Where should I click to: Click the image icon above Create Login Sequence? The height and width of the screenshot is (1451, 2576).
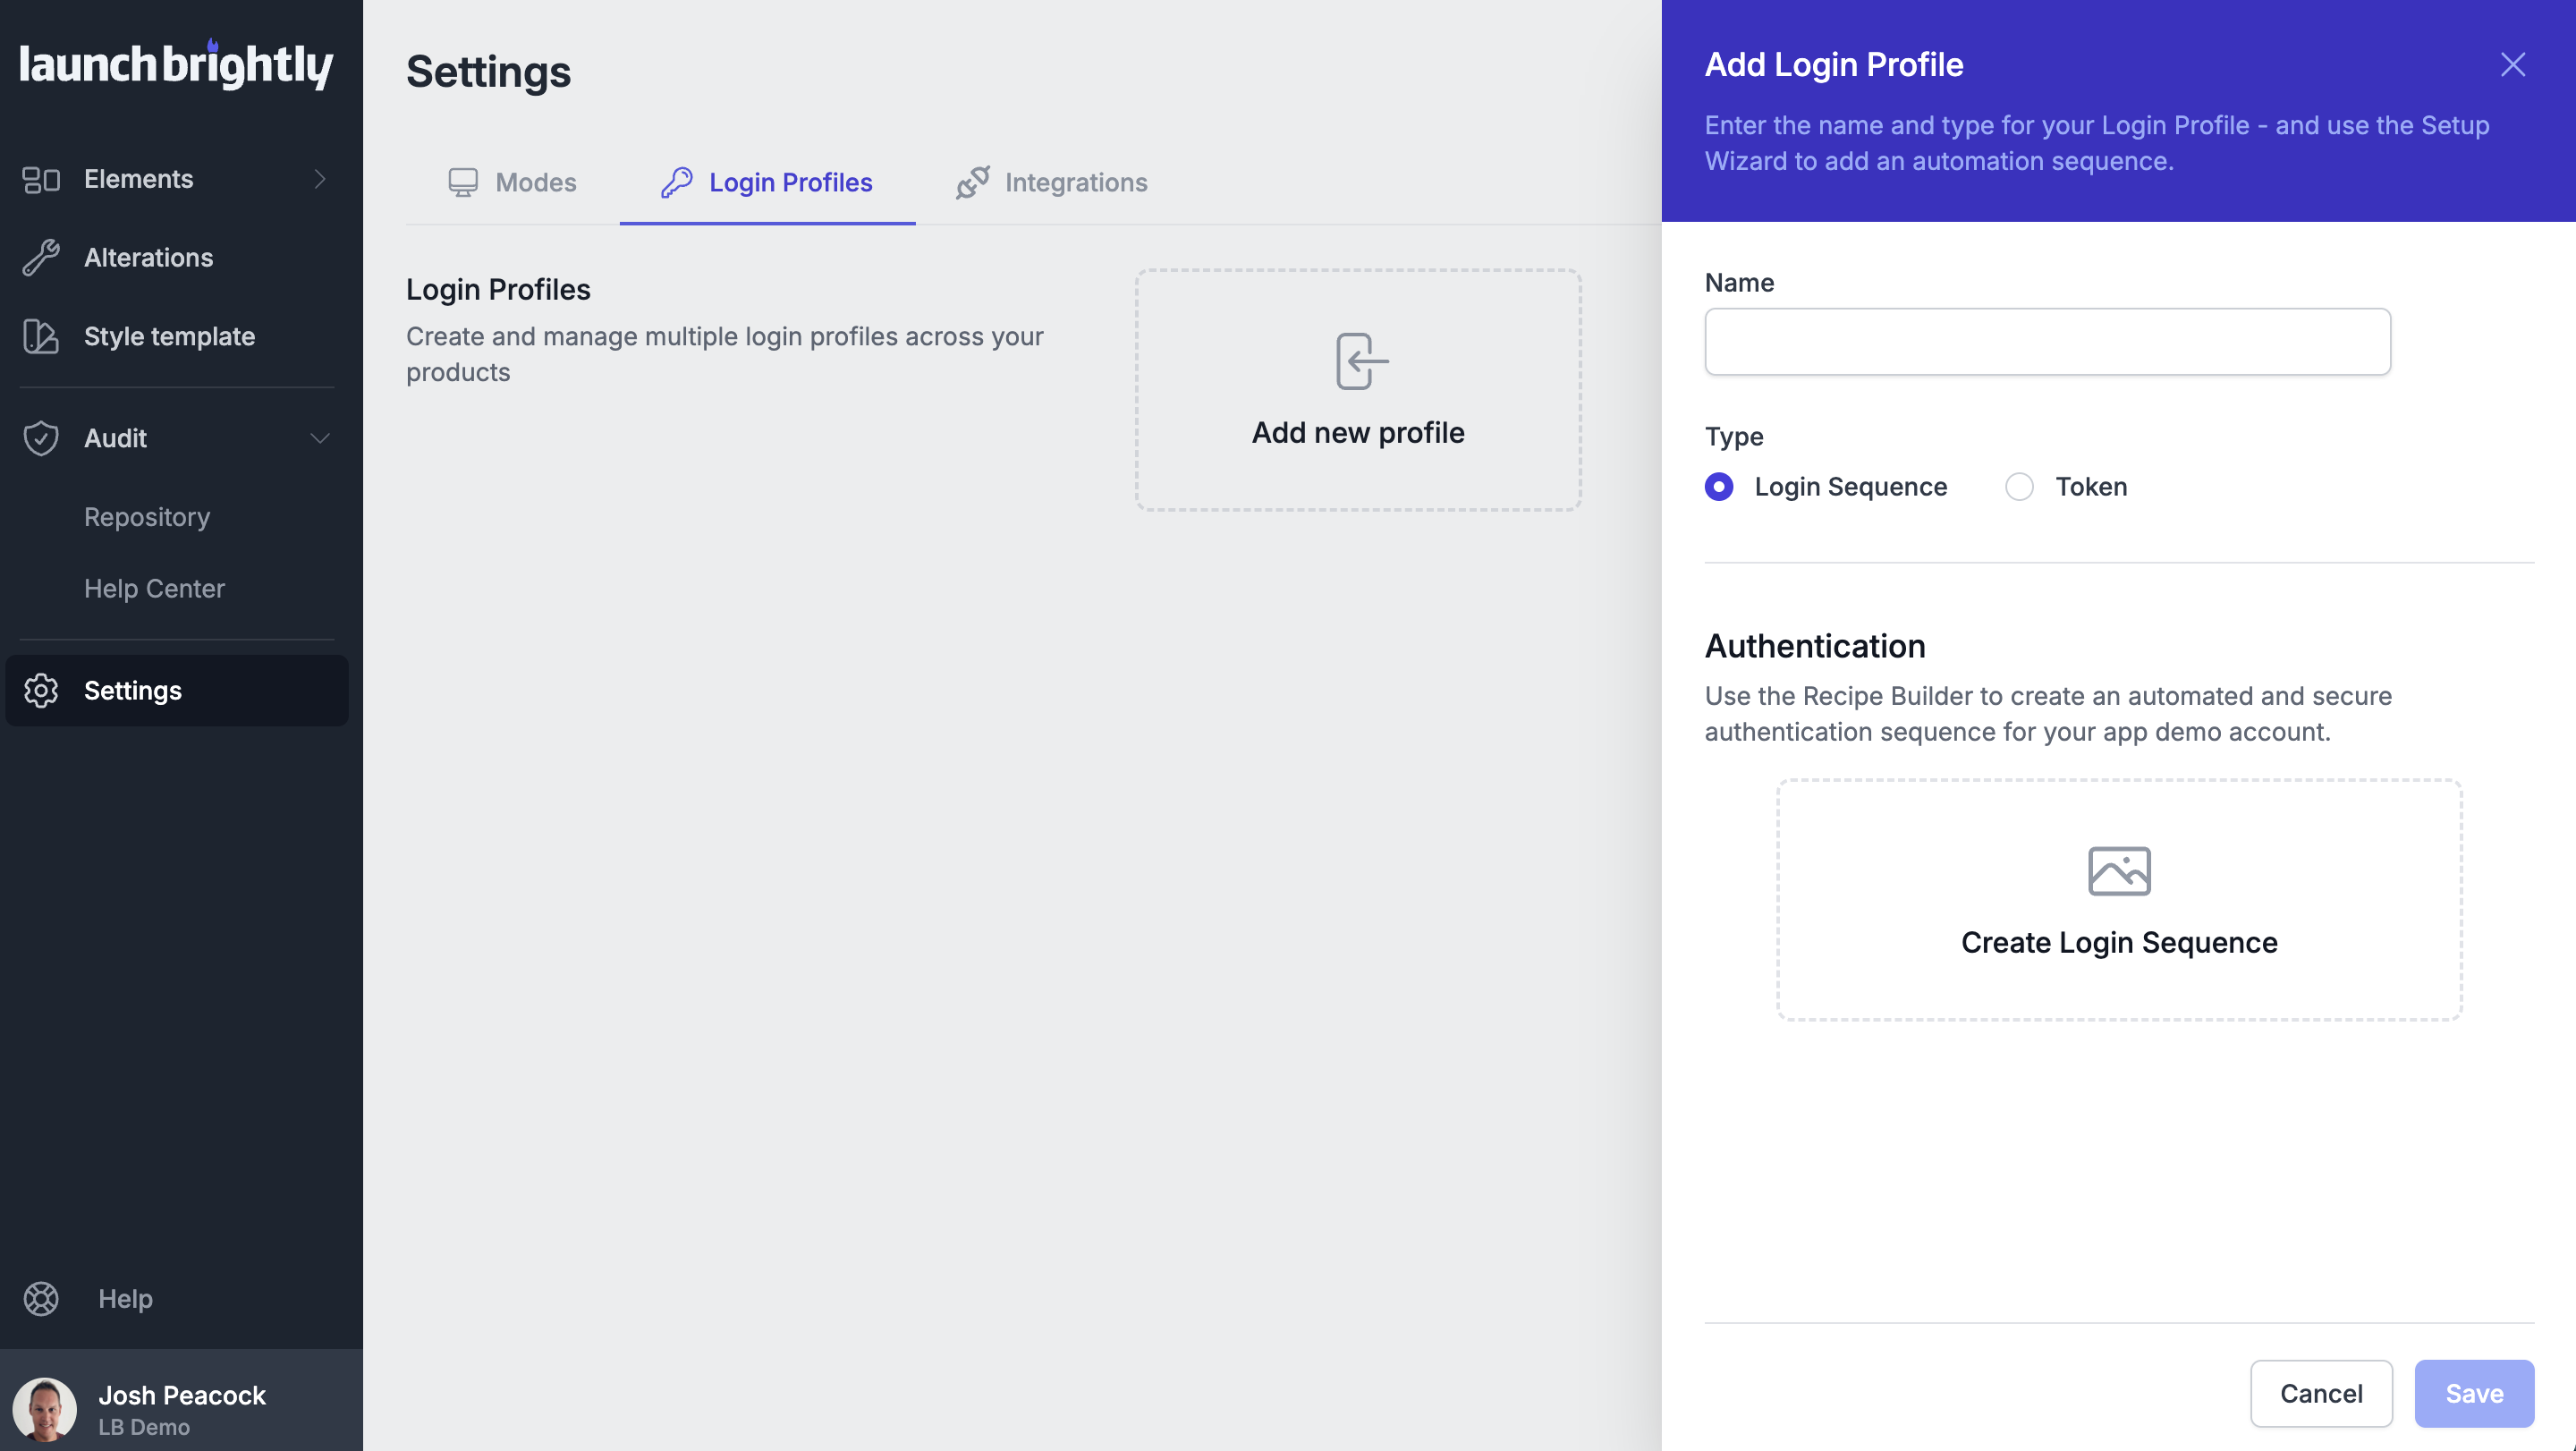point(2119,871)
